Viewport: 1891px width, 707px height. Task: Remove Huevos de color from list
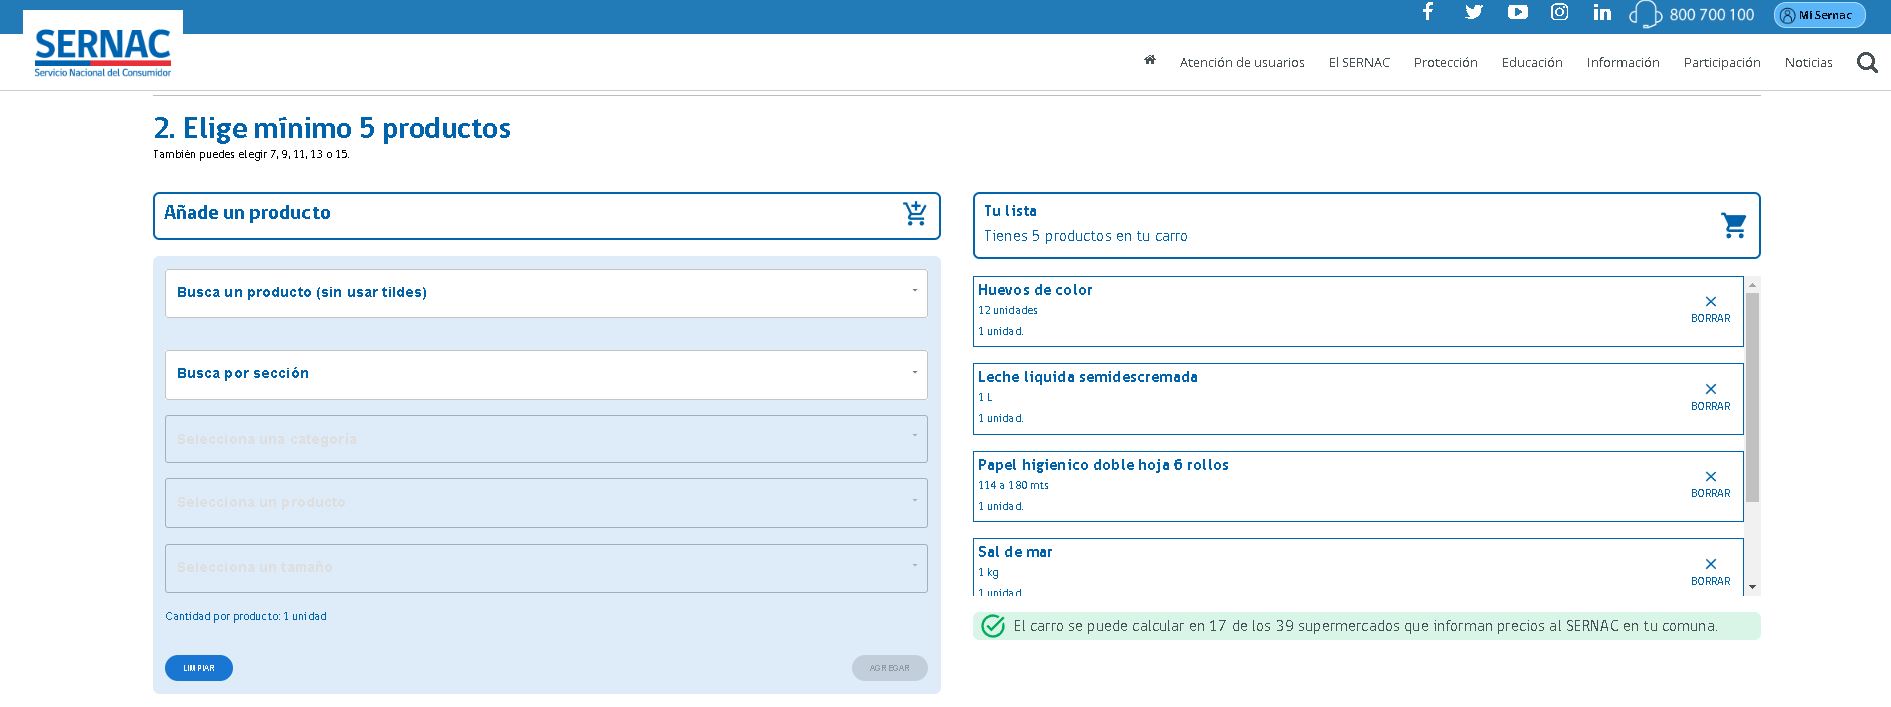pyautogui.click(x=1710, y=308)
